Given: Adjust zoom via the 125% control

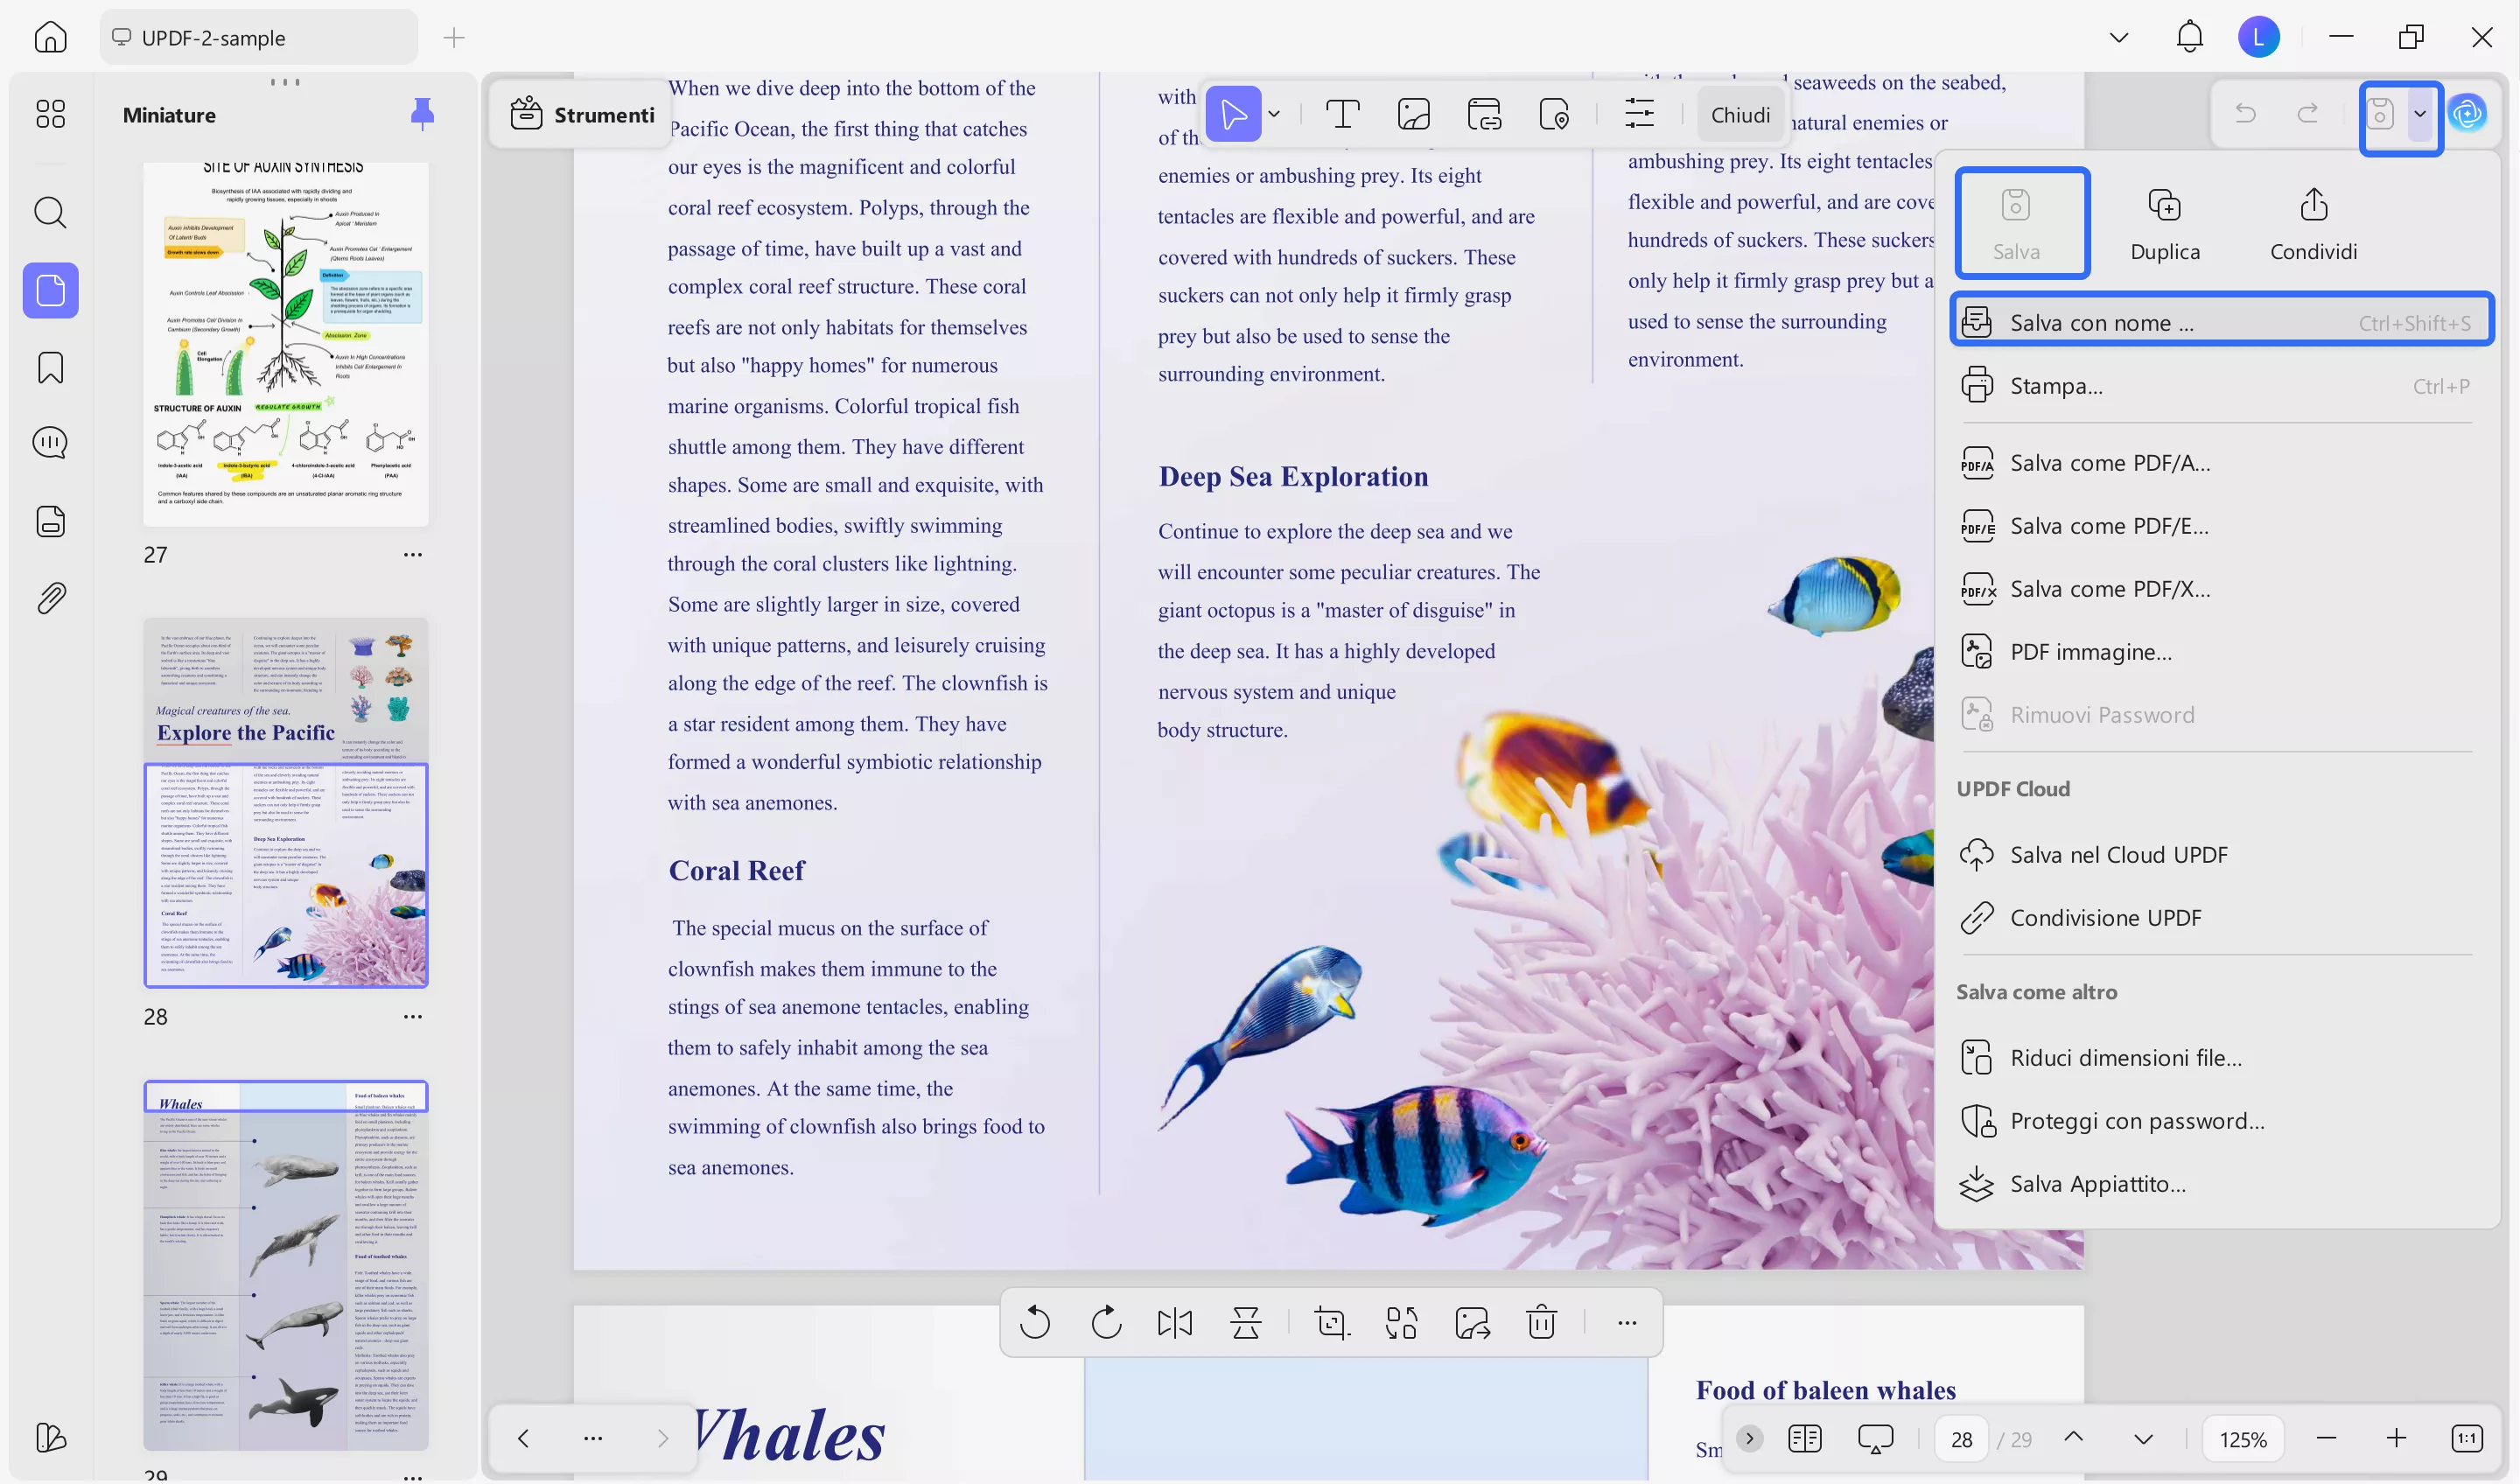Looking at the screenshot, I should [x=2243, y=1438].
